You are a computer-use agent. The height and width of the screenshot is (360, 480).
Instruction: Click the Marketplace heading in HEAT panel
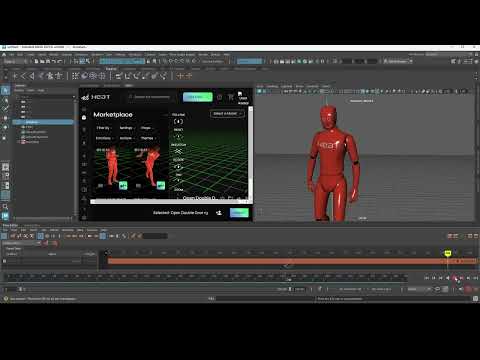[113, 114]
